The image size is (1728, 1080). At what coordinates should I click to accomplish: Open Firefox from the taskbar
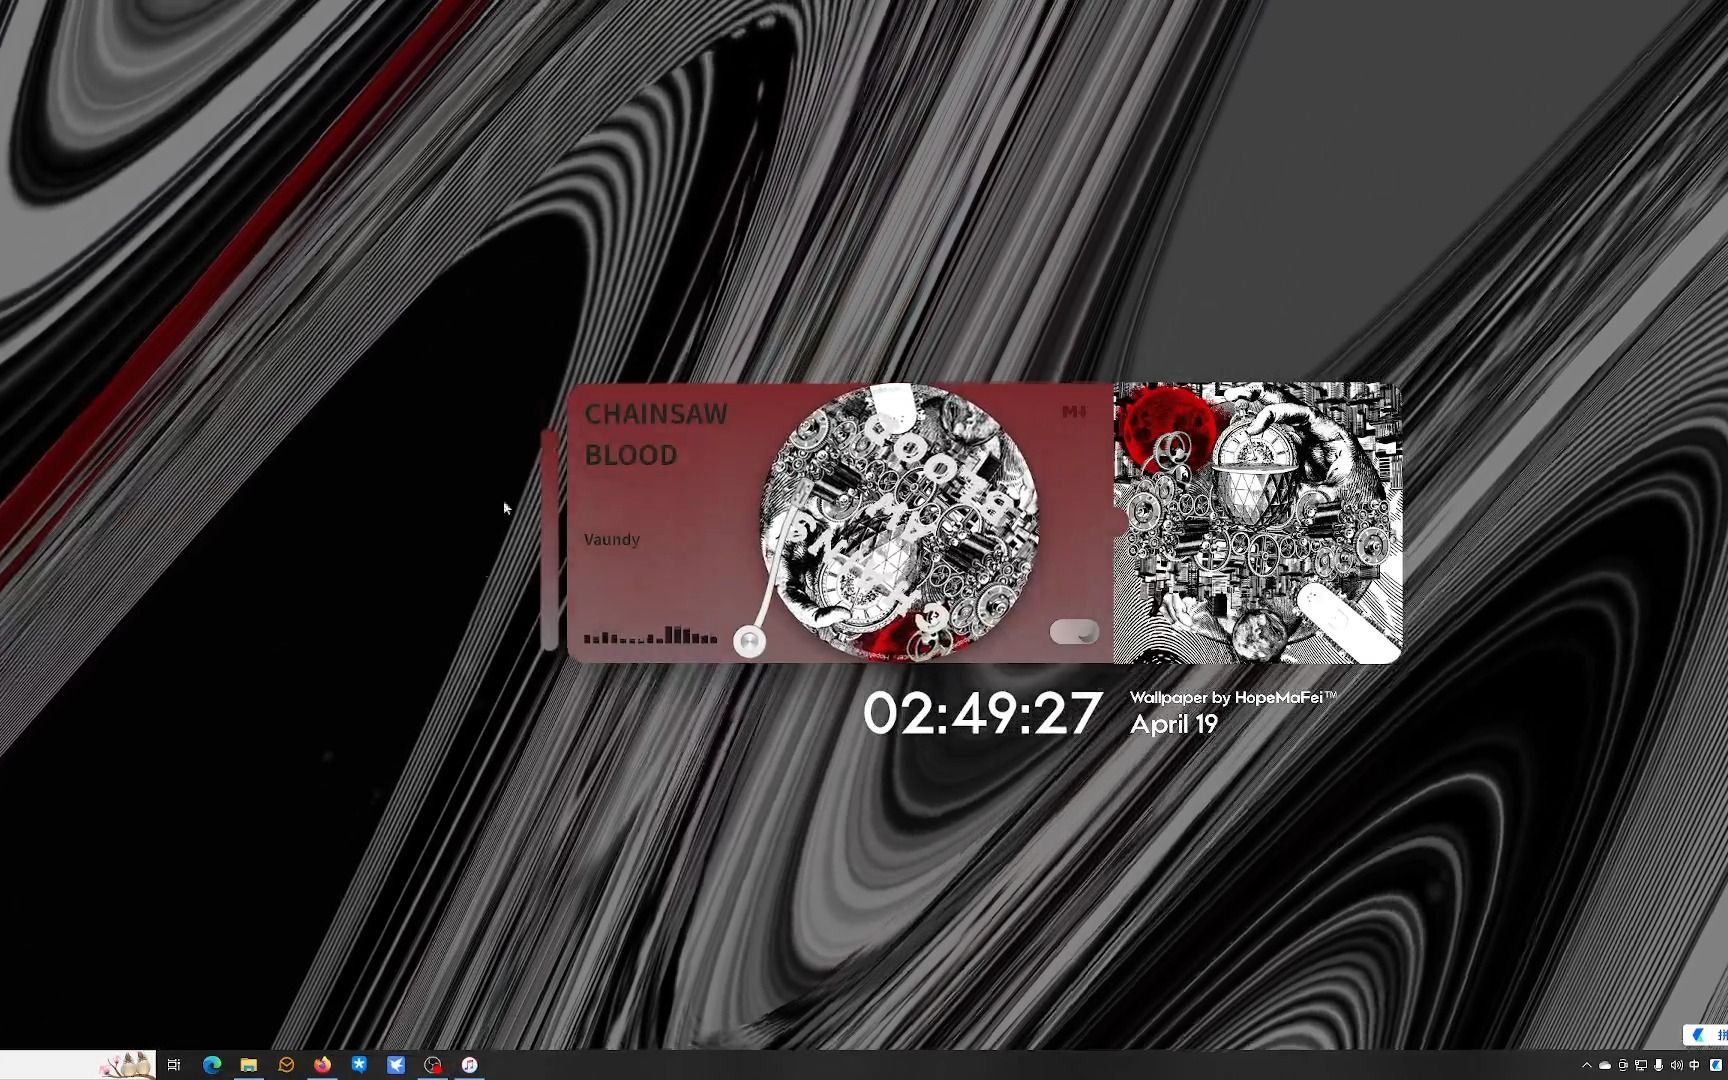tap(322, 1065)
